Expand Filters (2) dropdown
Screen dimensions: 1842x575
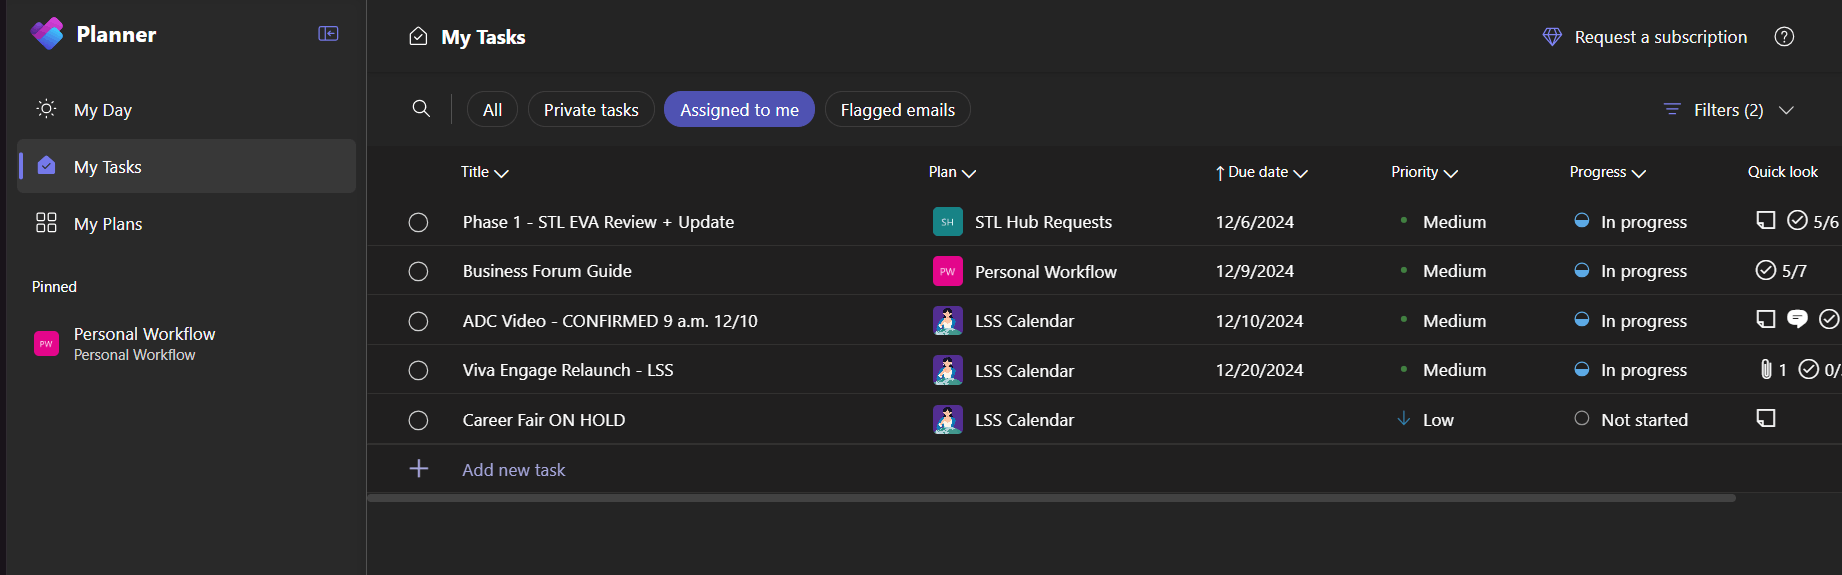click(x=1728, y=109)
